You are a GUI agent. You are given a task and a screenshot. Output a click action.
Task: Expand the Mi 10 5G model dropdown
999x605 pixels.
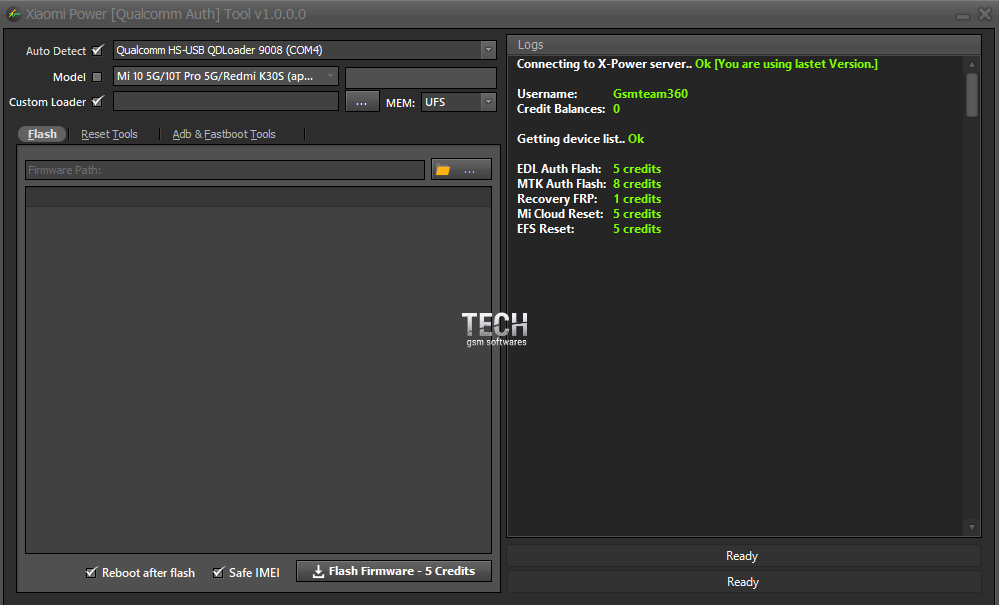tap(330, 76)
